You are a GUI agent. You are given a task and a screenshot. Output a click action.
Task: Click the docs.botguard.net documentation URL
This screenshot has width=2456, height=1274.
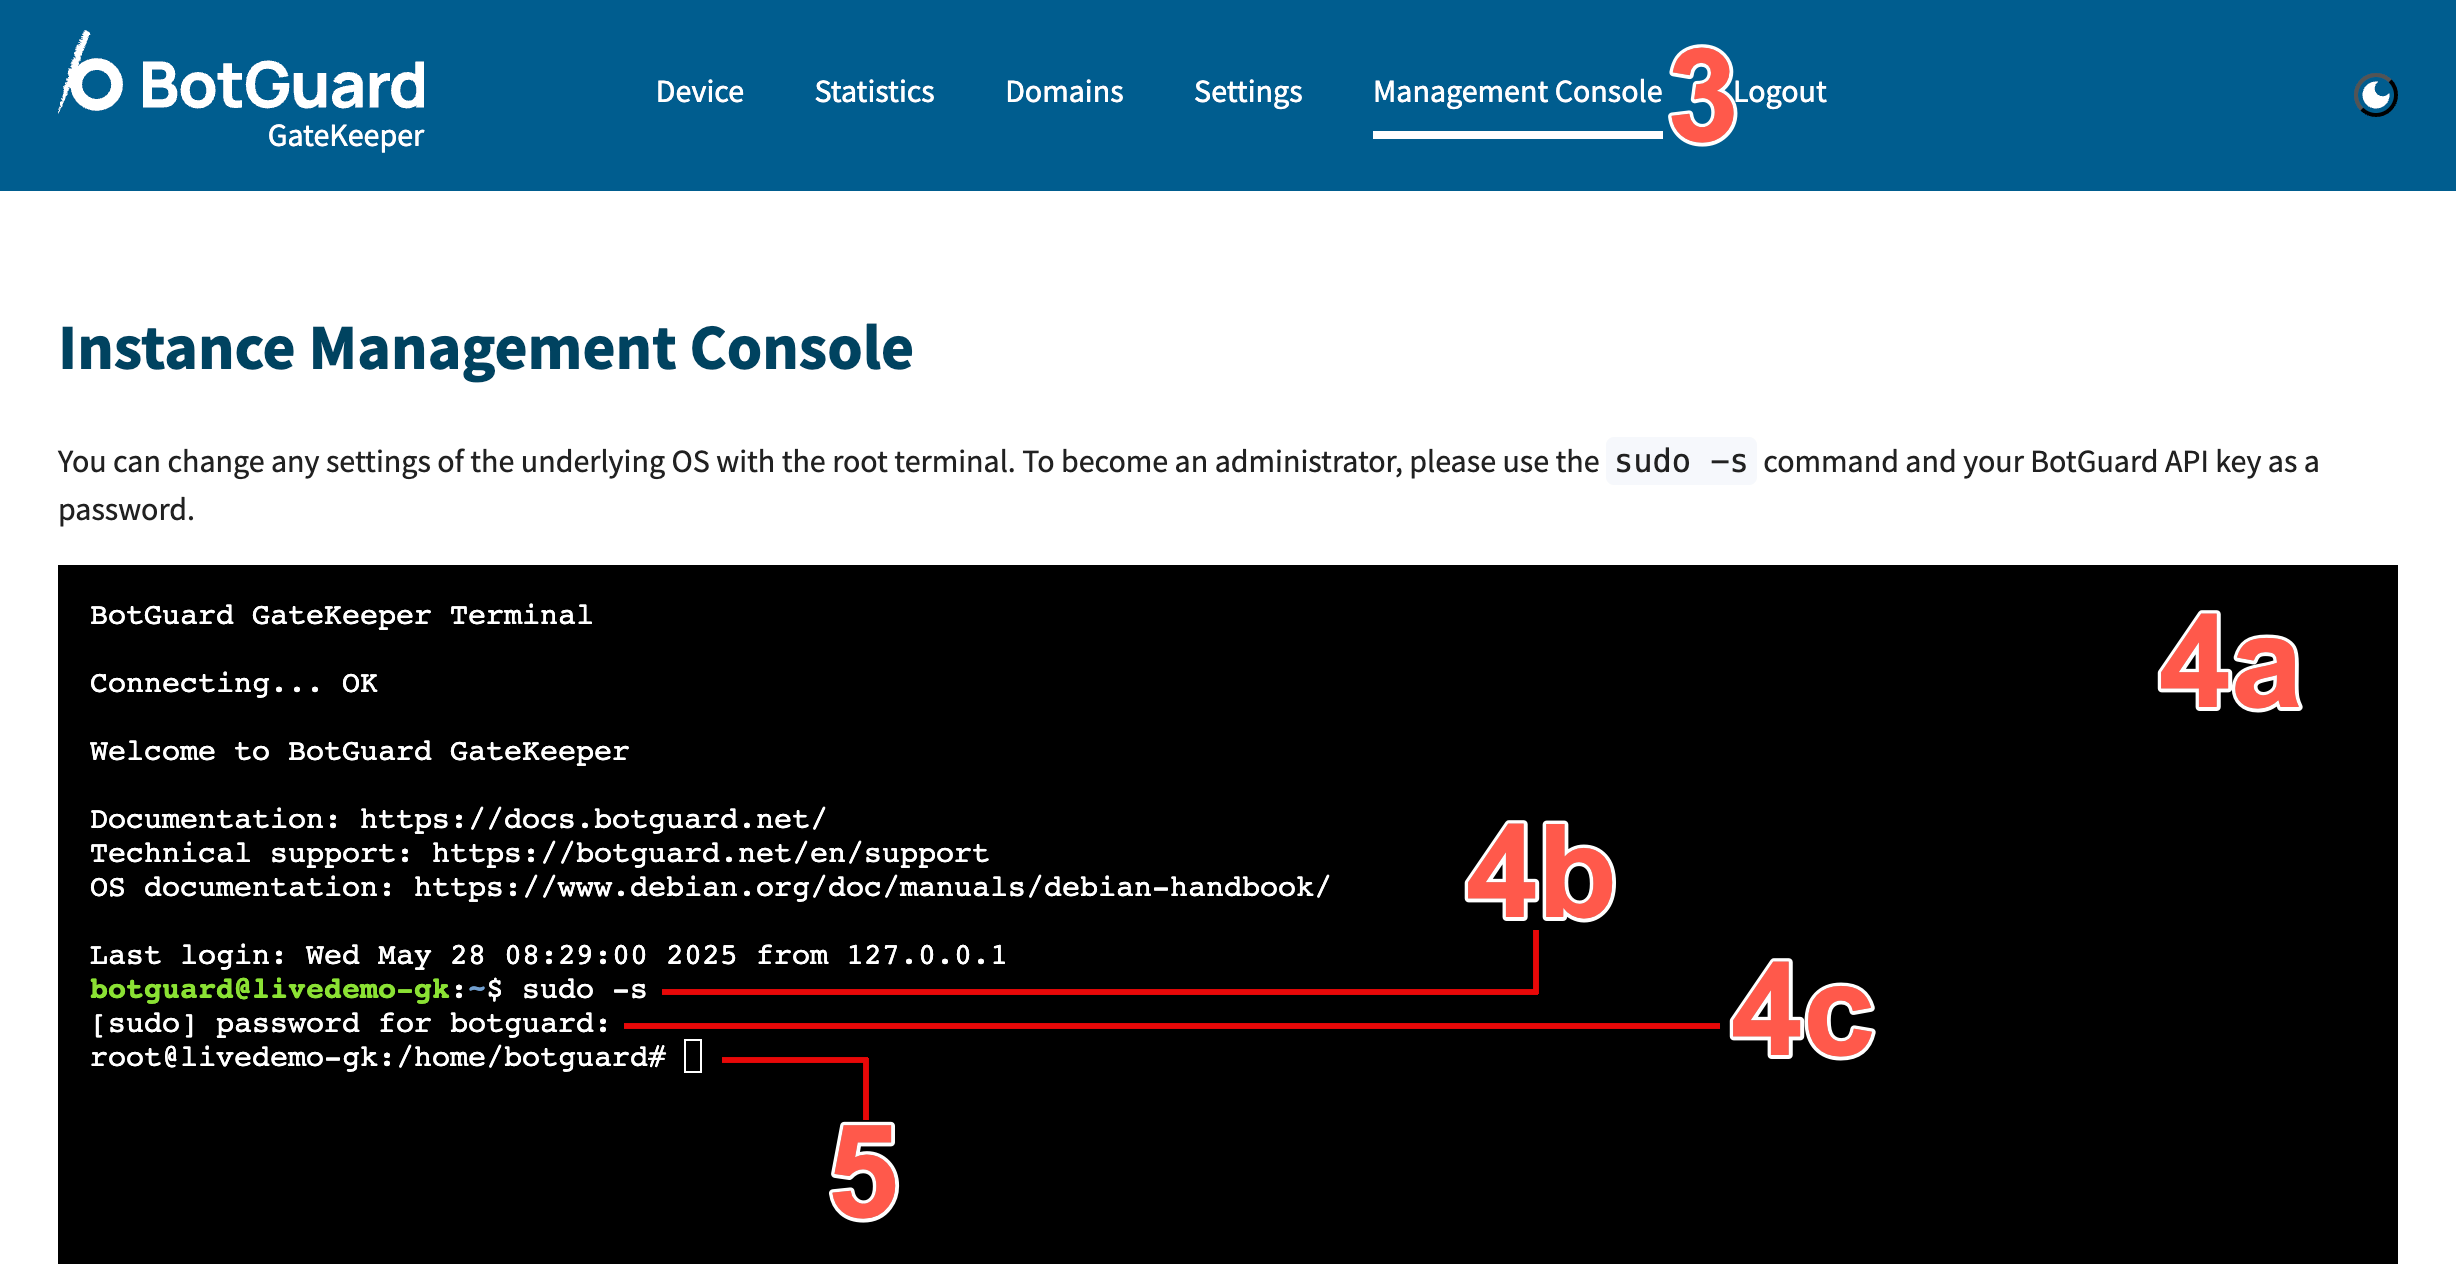pos(593,819)
